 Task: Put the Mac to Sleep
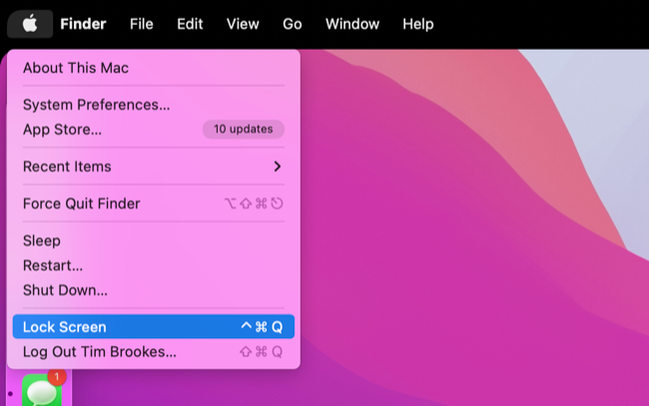coord(154,240)
